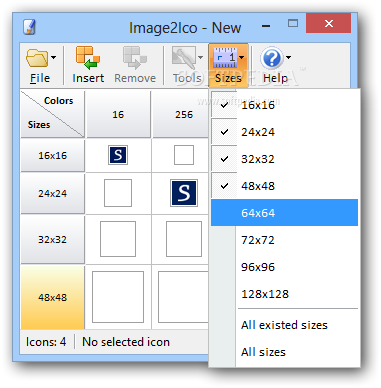This screenshot has width=381, height=388.
Task: Click the Image2Ico app icon in title bar
Action: tap(29, 27)
